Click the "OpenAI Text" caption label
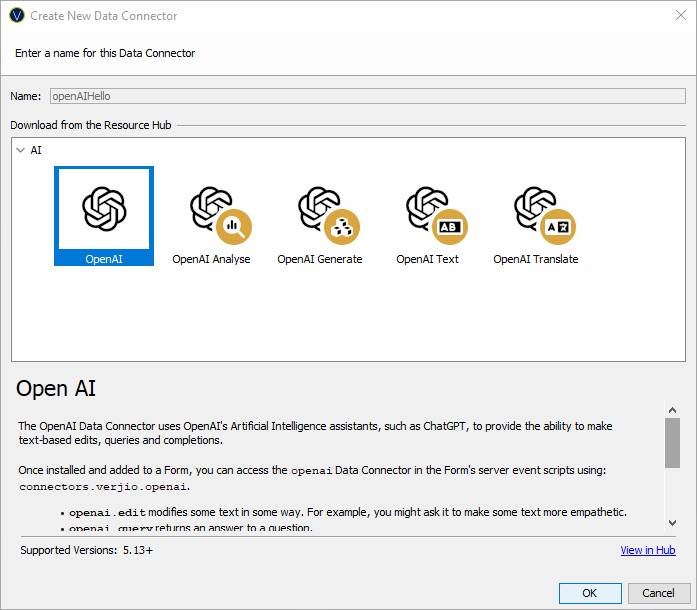The width and height of the screenshot is (697, 610). click(x=427, y=259)
